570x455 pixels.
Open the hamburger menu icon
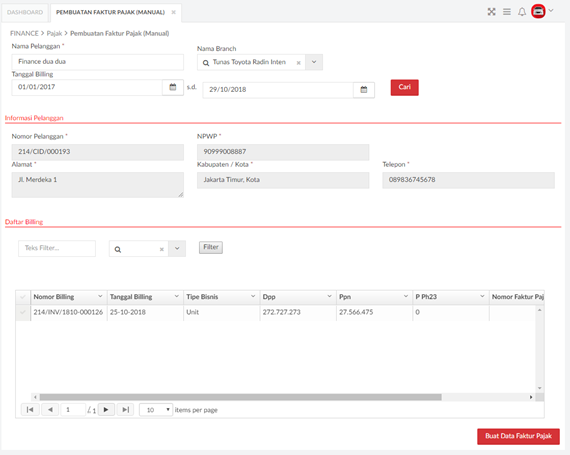click(x=507, y=12)
